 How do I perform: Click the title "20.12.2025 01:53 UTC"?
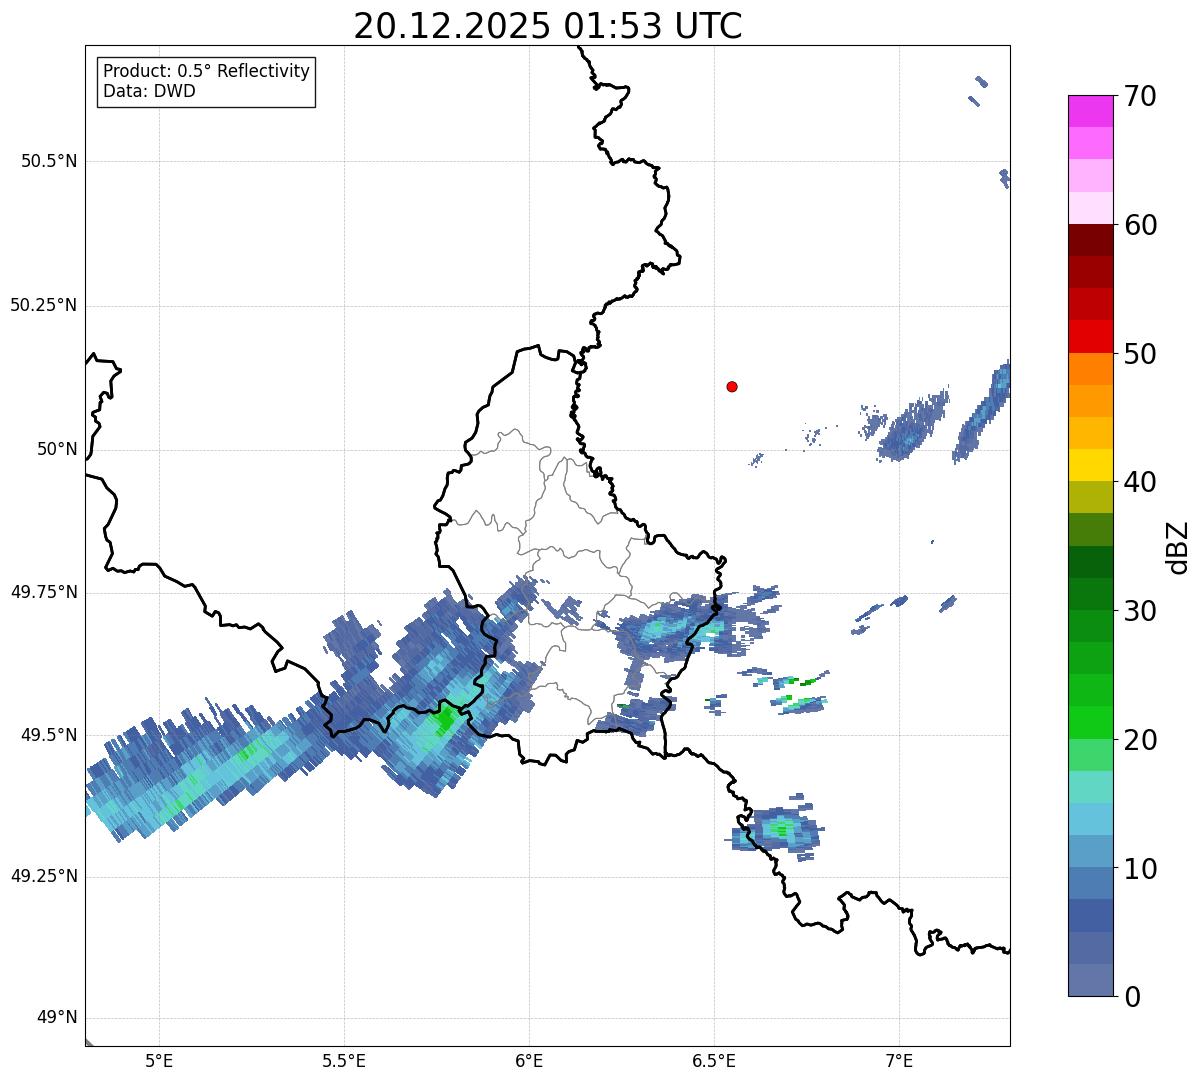548,26
